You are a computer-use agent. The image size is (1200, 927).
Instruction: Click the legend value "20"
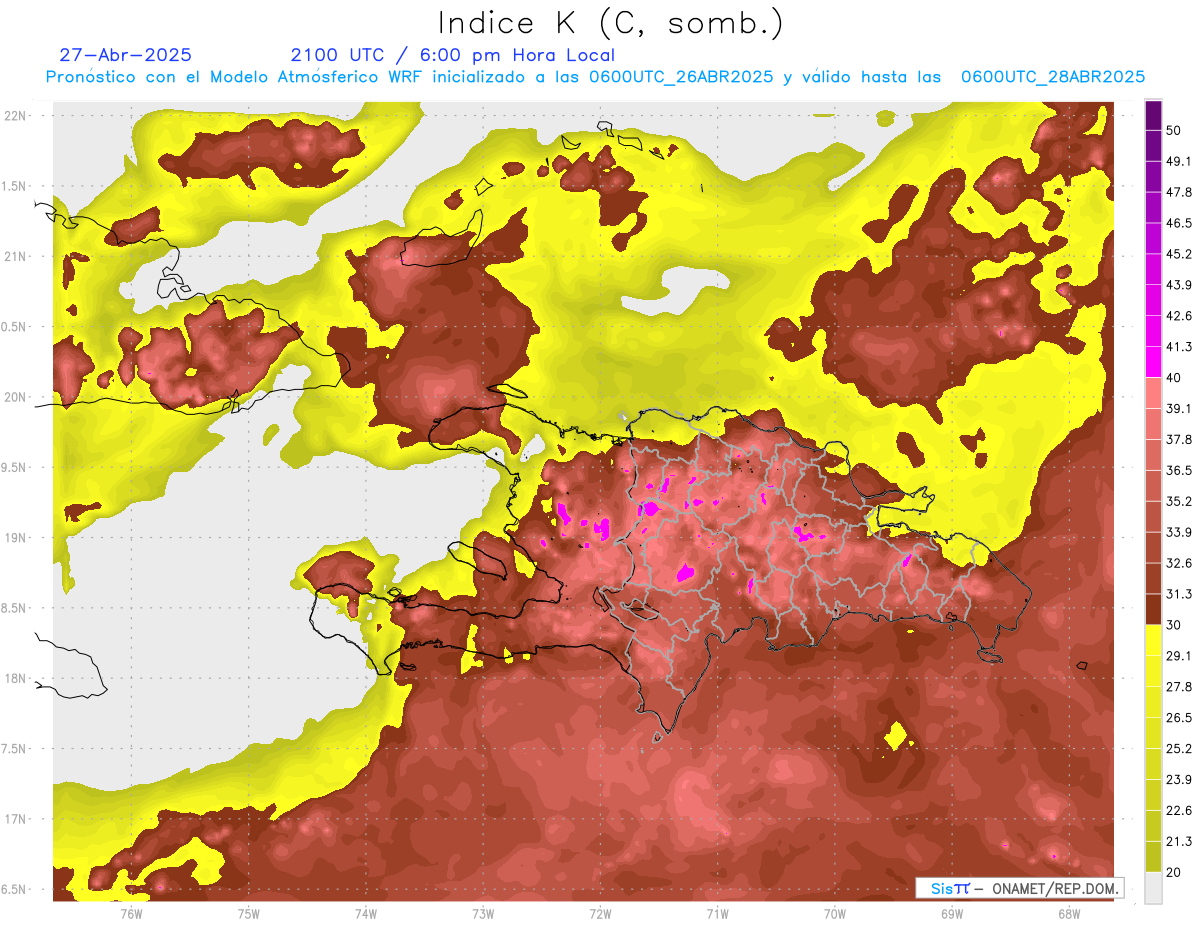pyautogui.click(x=1175, y=872)
